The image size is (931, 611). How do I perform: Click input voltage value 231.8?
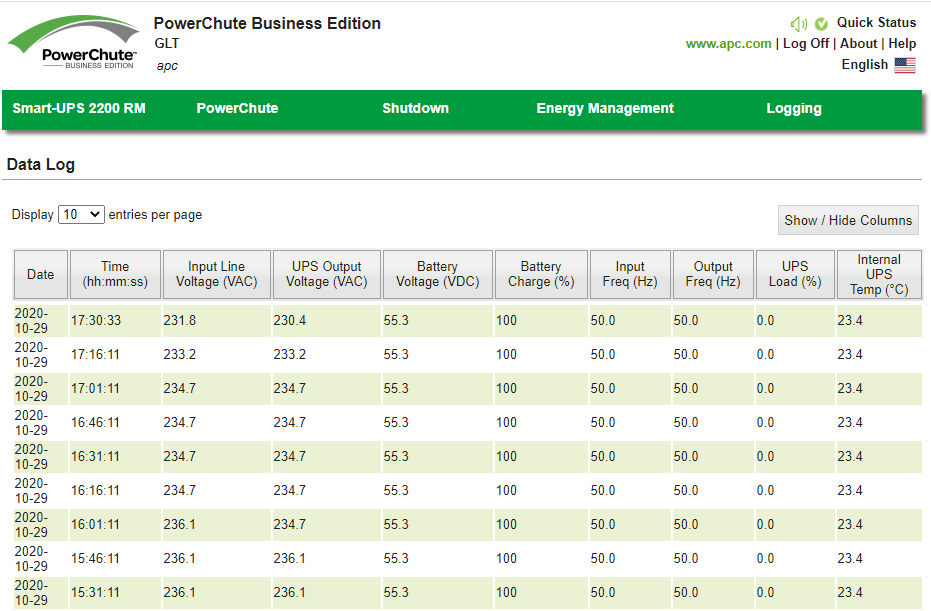point(180,321)
